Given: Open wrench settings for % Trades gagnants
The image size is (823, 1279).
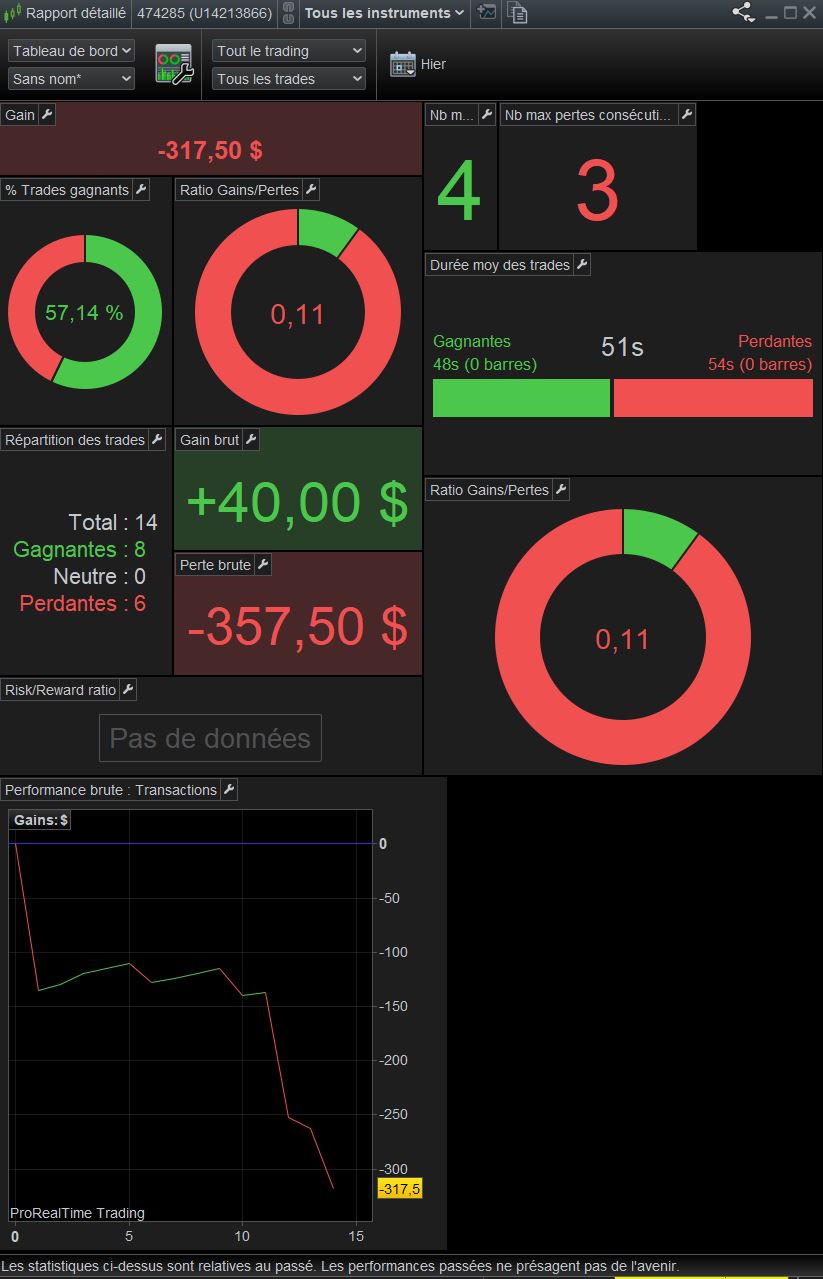Looking at the screenshot, I should pyautogui.click(x=141, y=190).
